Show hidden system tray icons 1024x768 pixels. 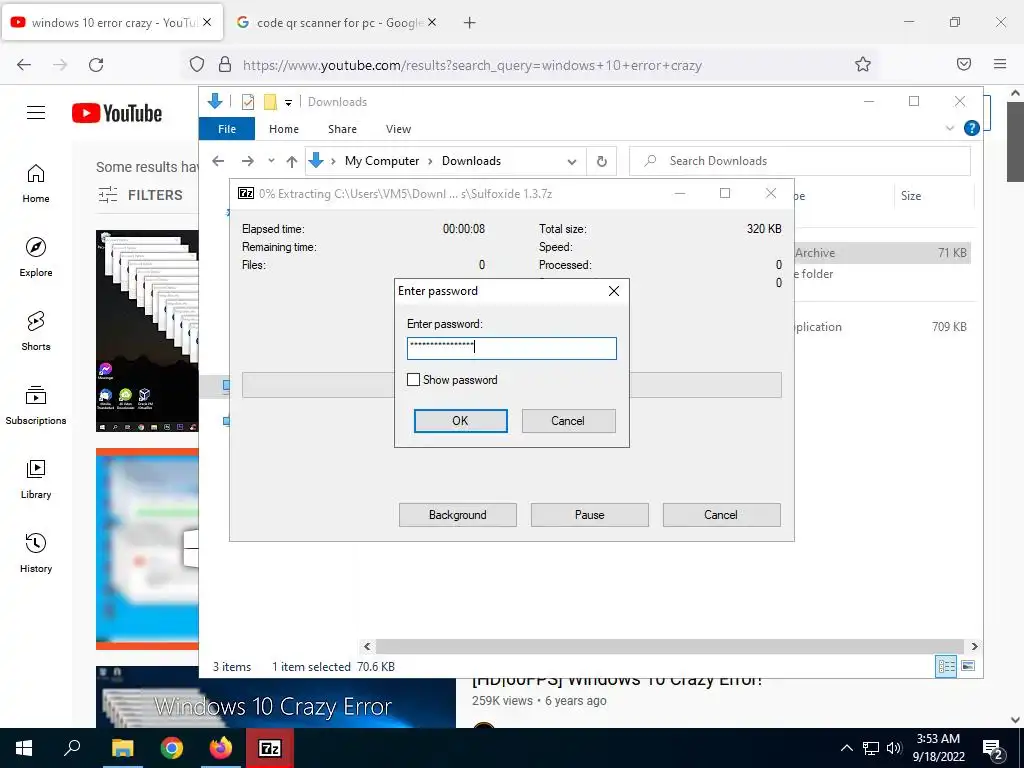coord(846,748)
